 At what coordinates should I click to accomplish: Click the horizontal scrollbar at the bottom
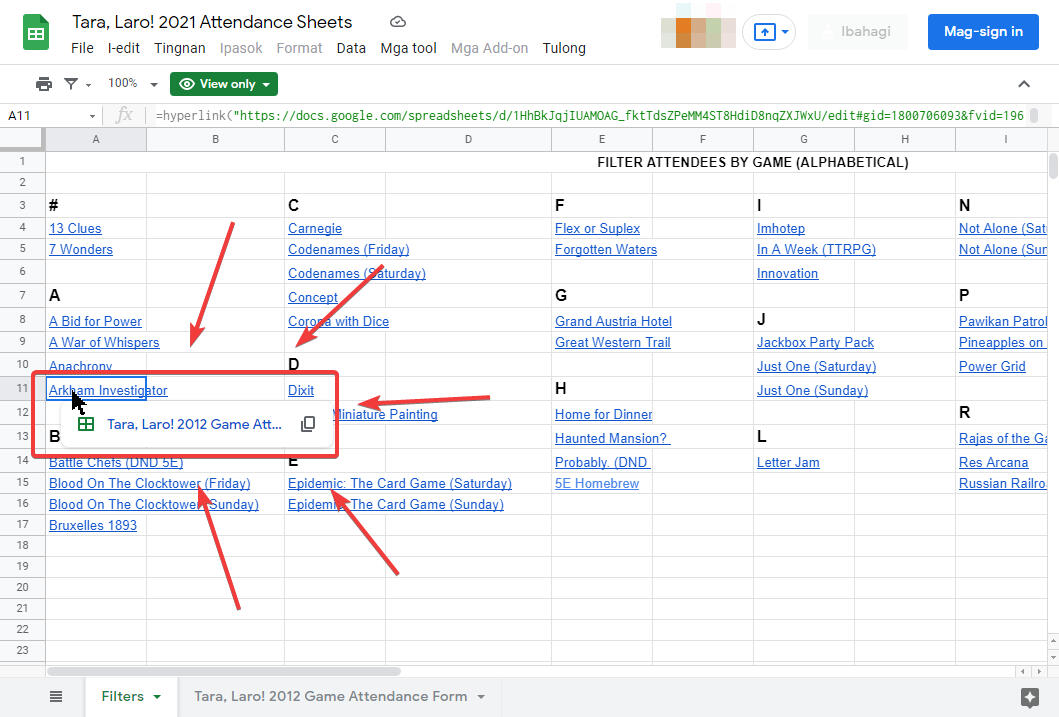pos(223,671)
